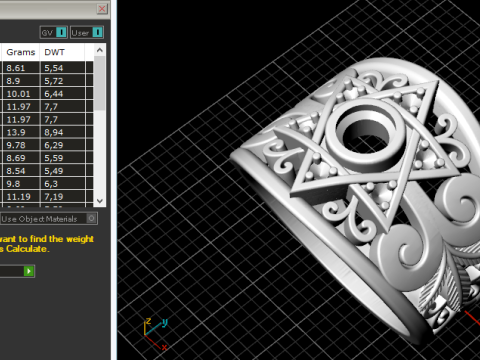Select the 6,29 DWT cell

point(63,145)
